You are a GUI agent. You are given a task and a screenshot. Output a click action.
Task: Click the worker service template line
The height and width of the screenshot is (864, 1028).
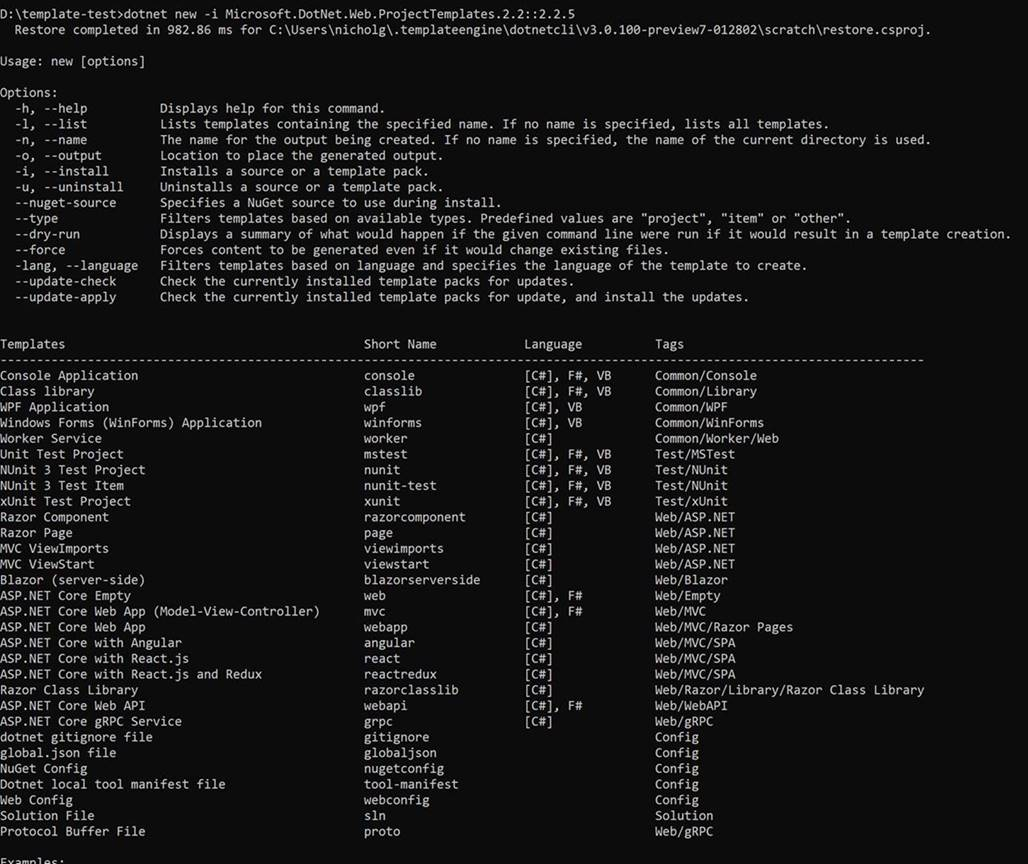[51, 438]
